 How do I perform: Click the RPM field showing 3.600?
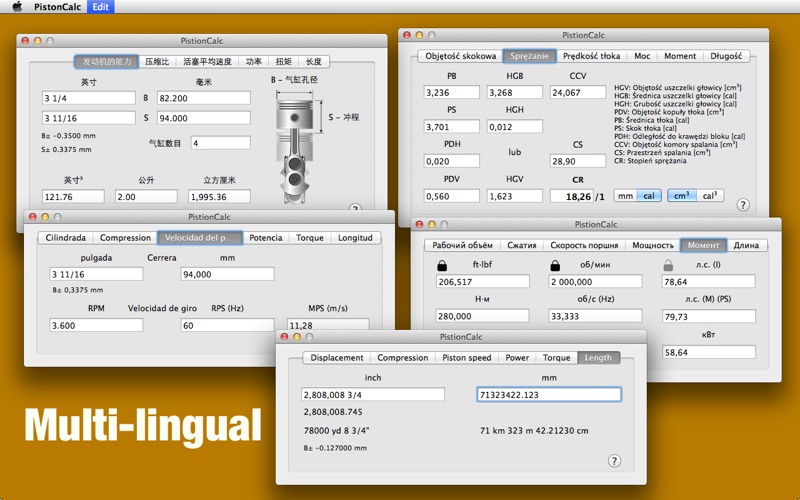tap(96, 326)
